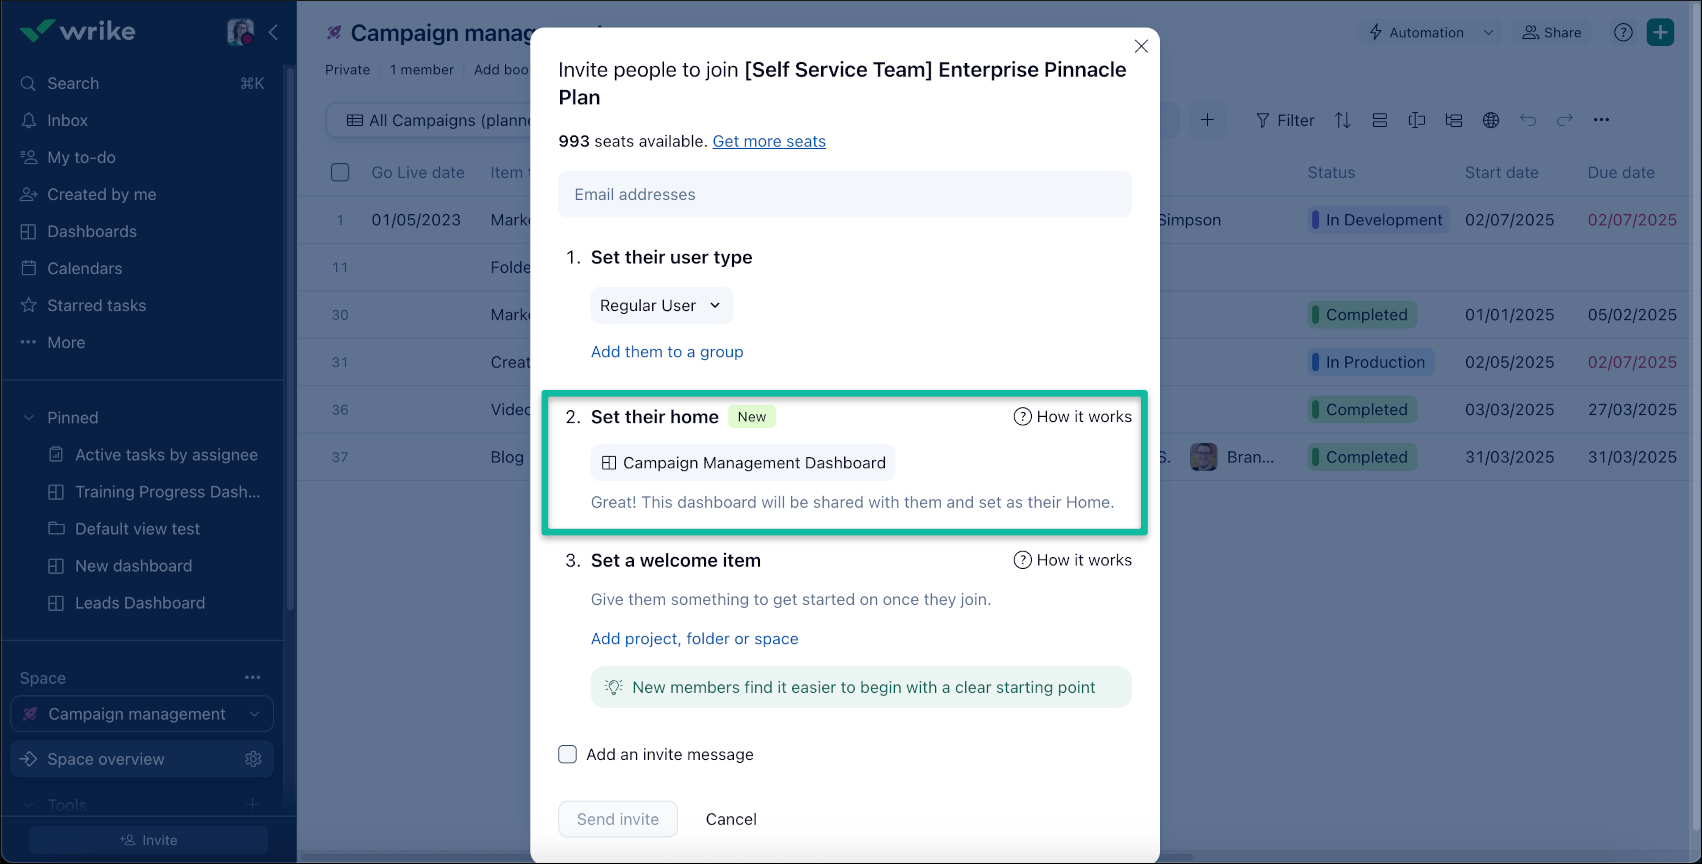Click the green plus create button
Screen dimensions: 1702x864
(1660, 32)
